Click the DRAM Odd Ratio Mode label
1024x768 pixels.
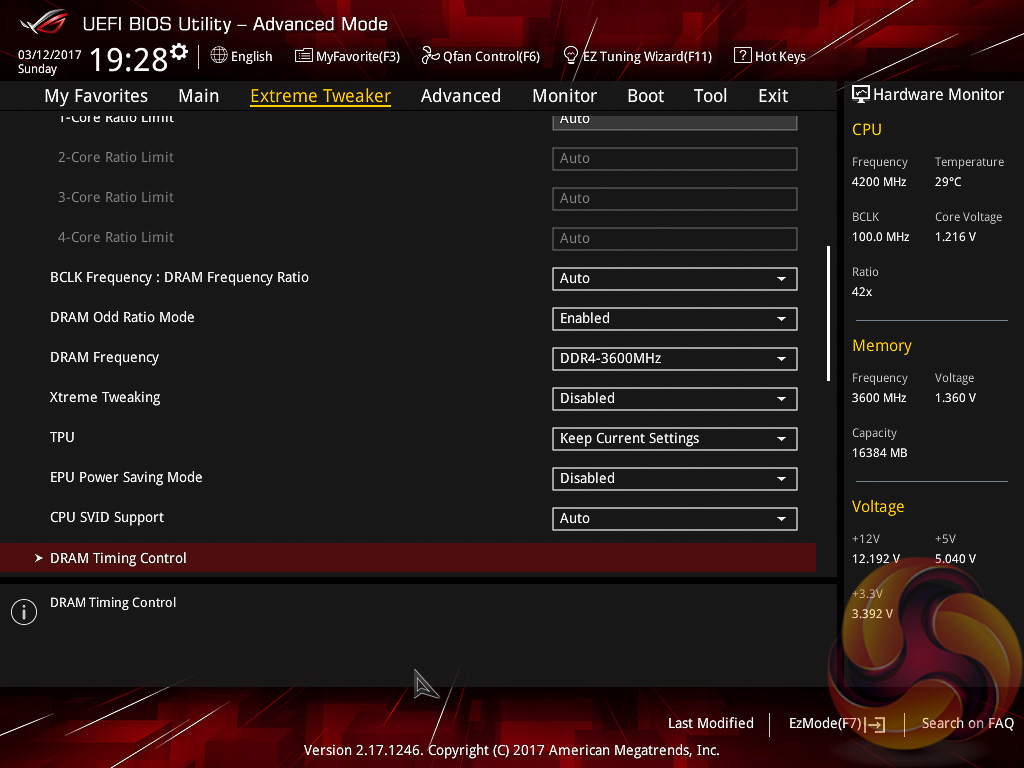point(122,317)
